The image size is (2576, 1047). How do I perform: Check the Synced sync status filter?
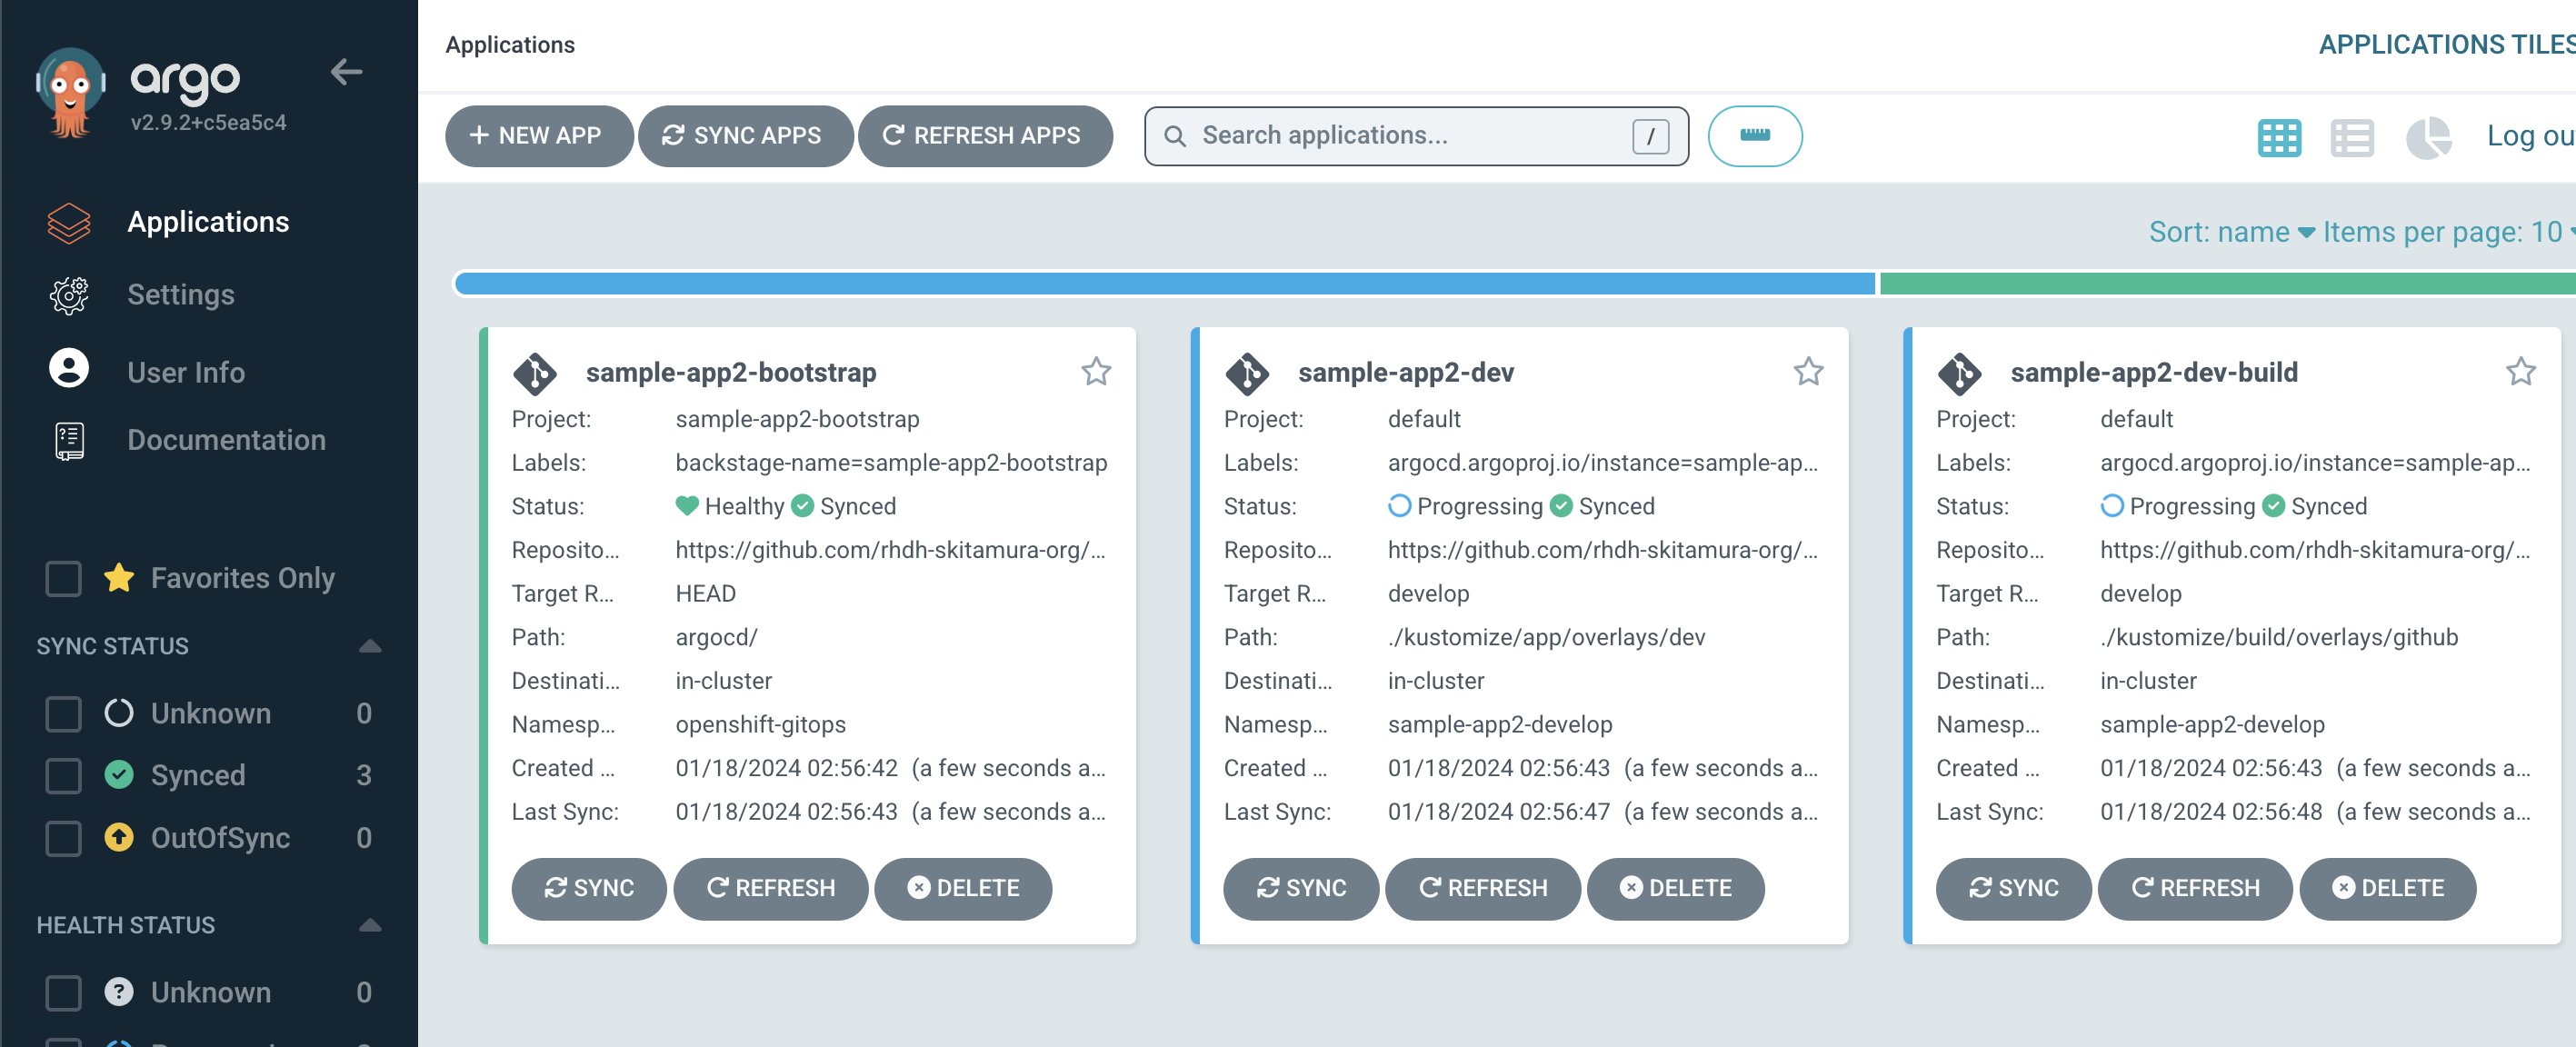(x=64, y=775)
